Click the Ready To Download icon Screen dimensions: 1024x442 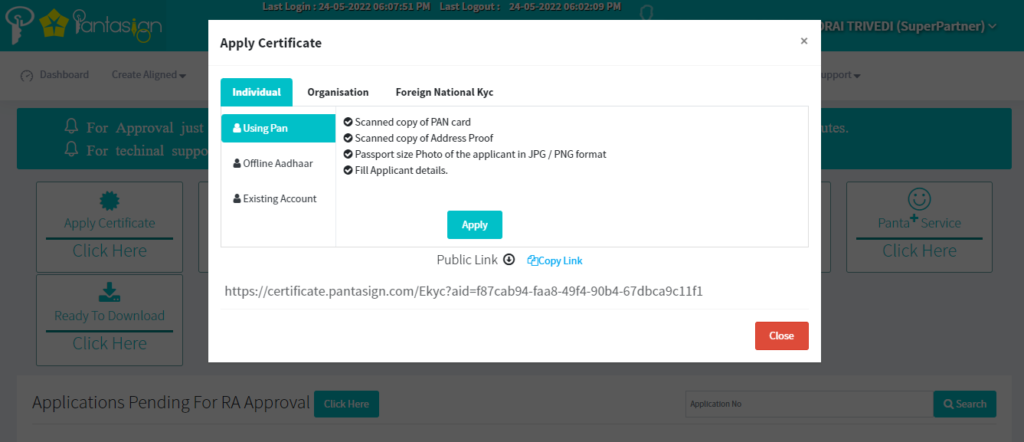tap(109, 292)
